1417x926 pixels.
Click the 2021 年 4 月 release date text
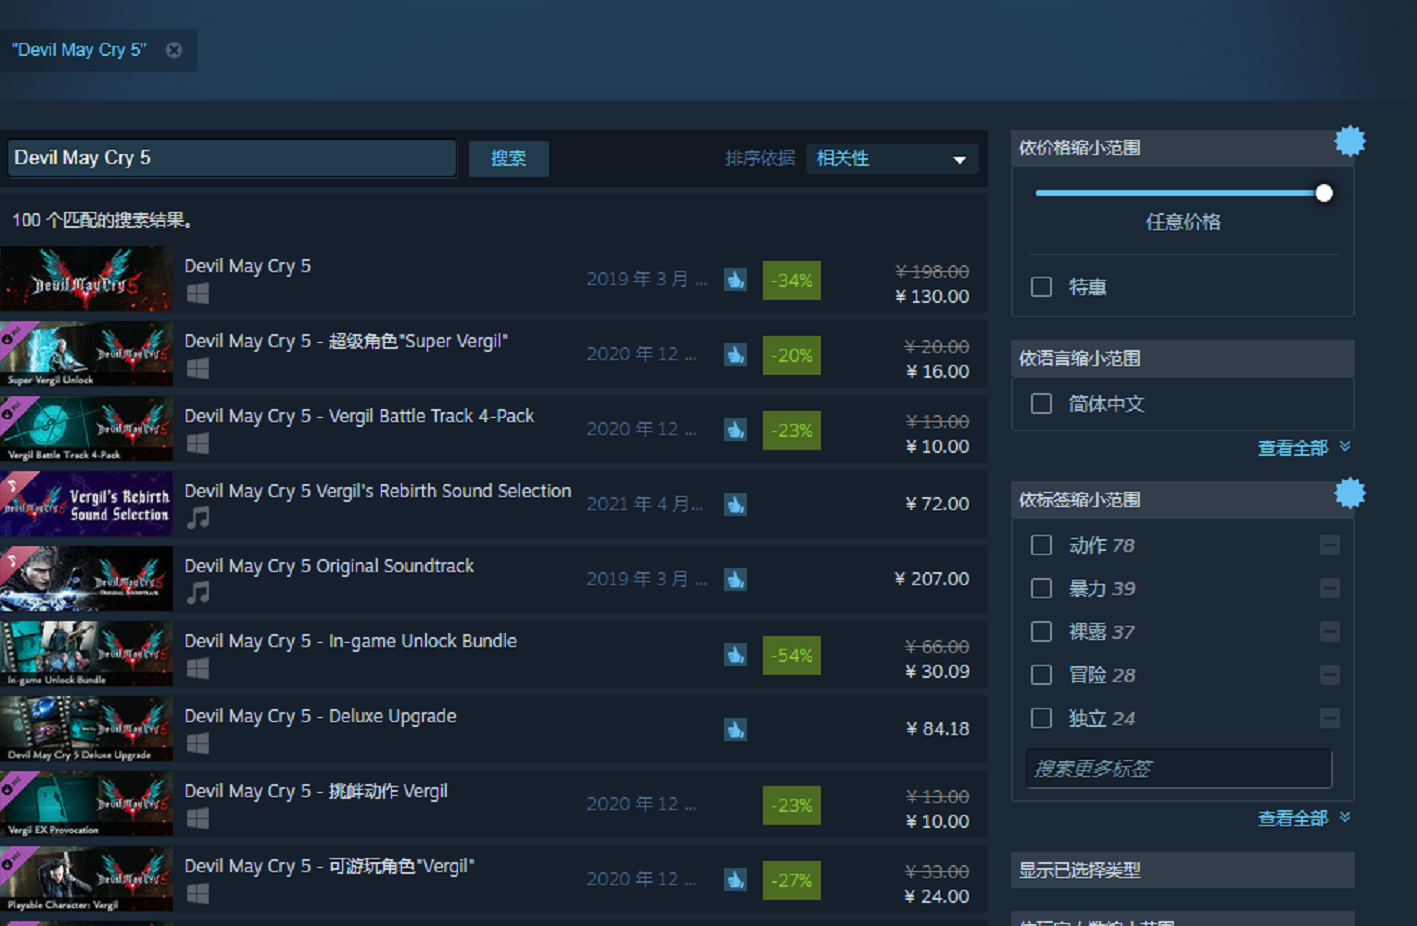point(644,504)
